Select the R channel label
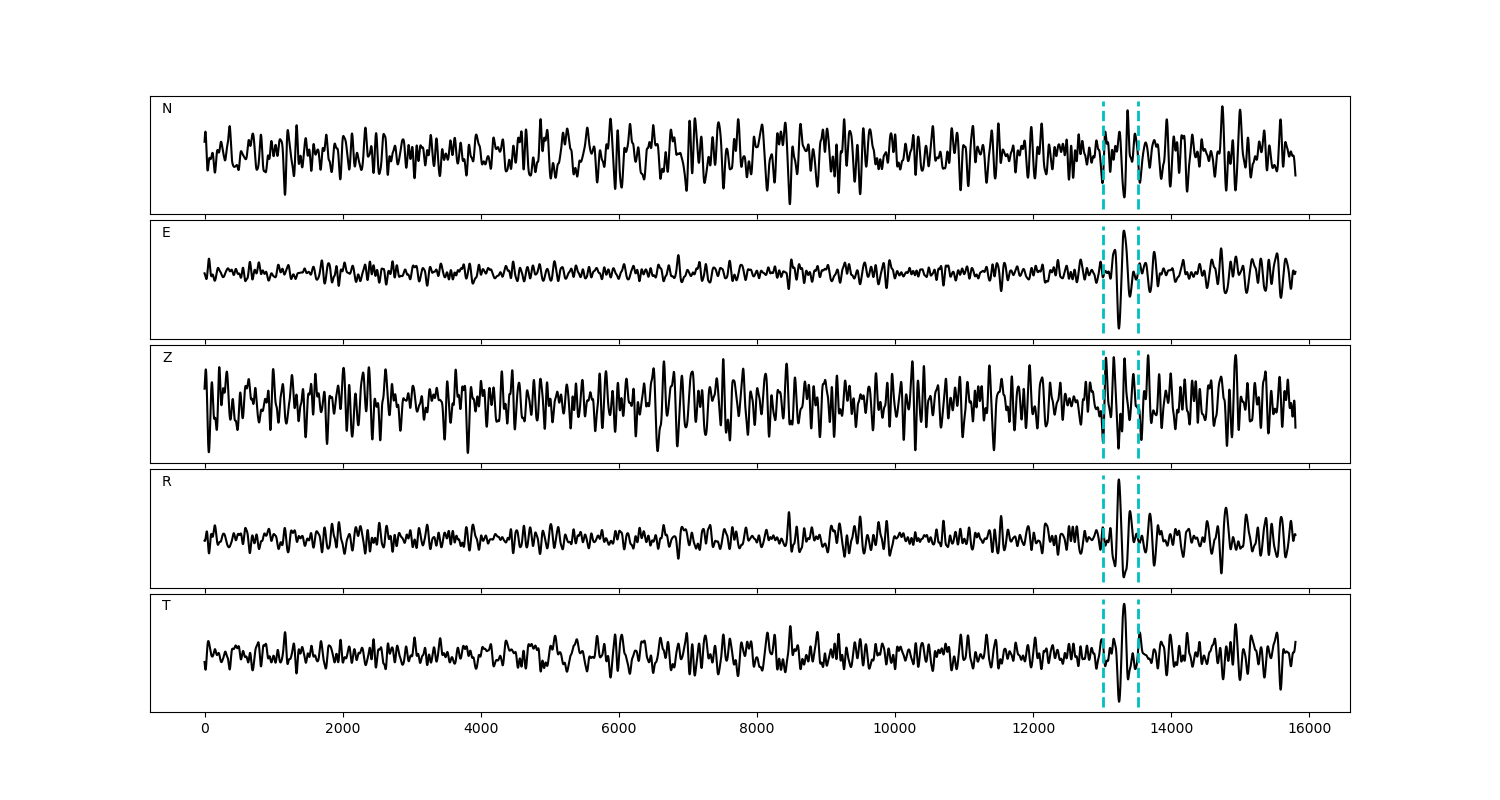The image size is (1500, 800). (x=167, y=482)
